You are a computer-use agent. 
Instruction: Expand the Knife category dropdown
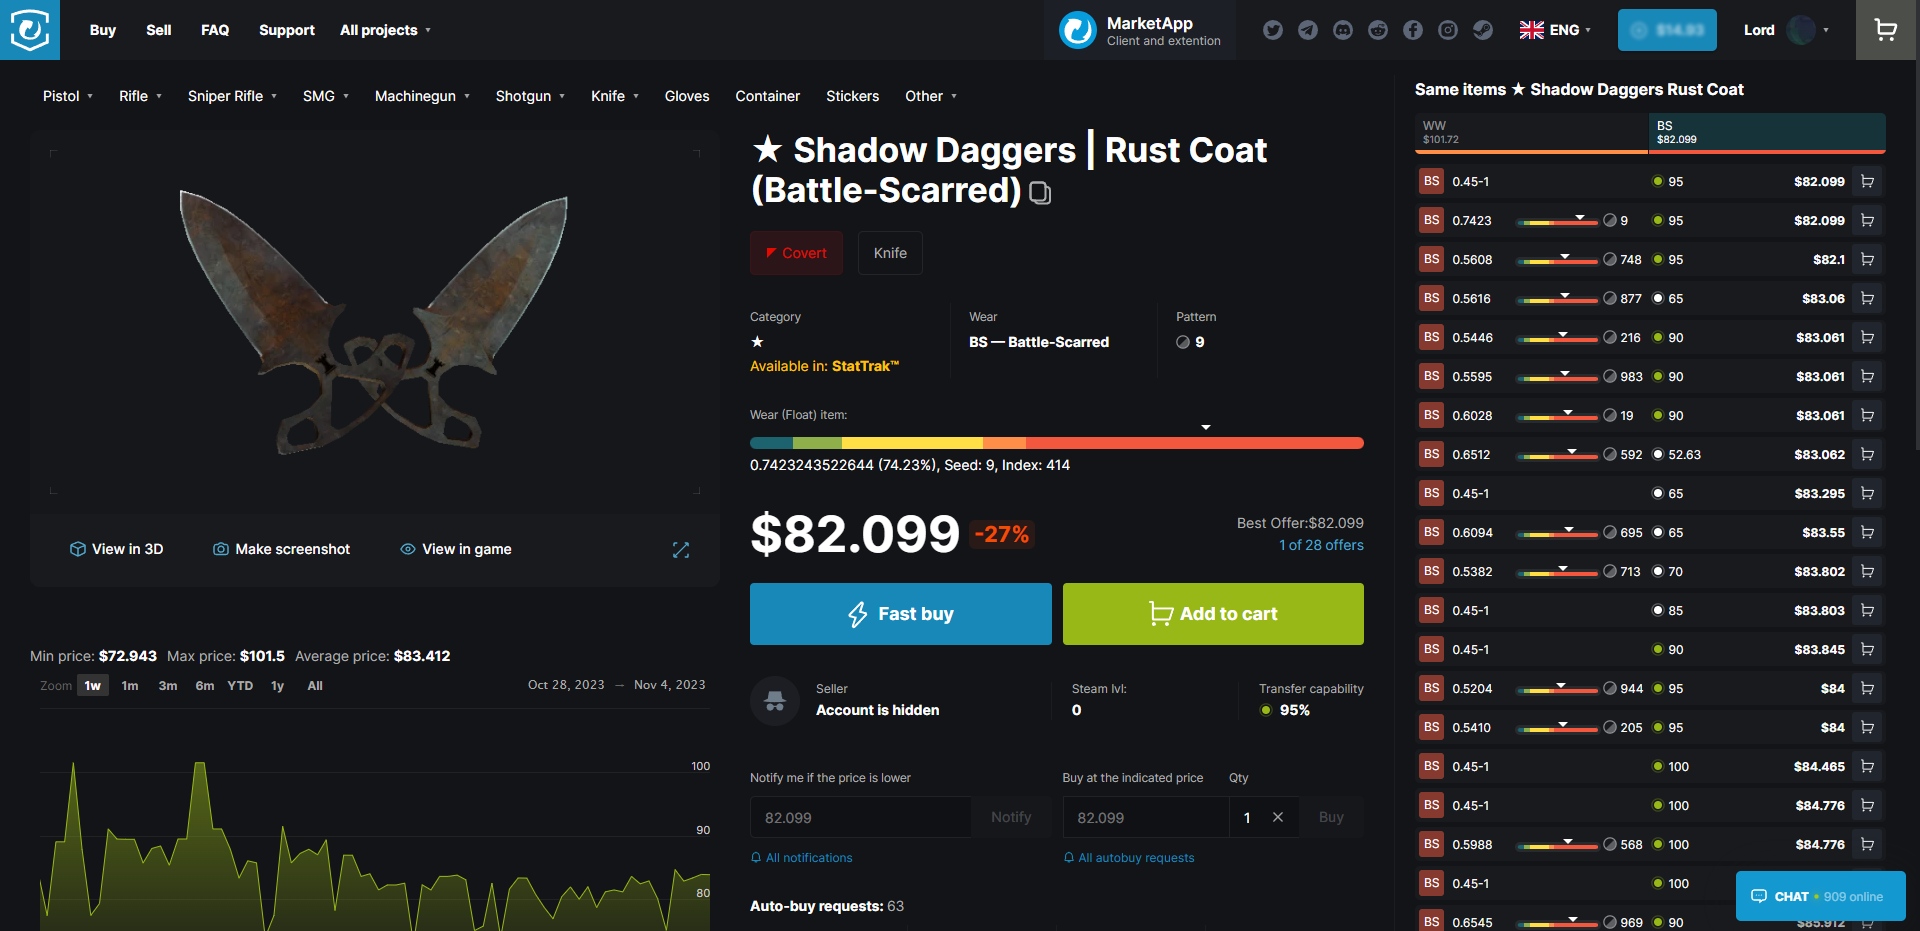(614, 96)
